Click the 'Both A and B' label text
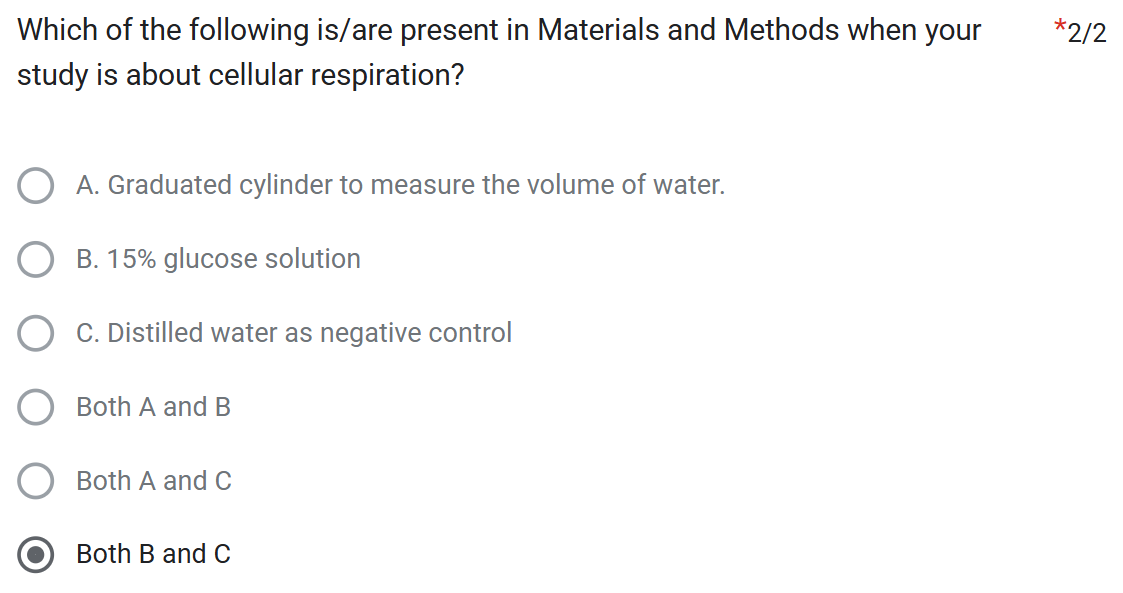Screen dimensions: 1123x593 click(153, 407)
